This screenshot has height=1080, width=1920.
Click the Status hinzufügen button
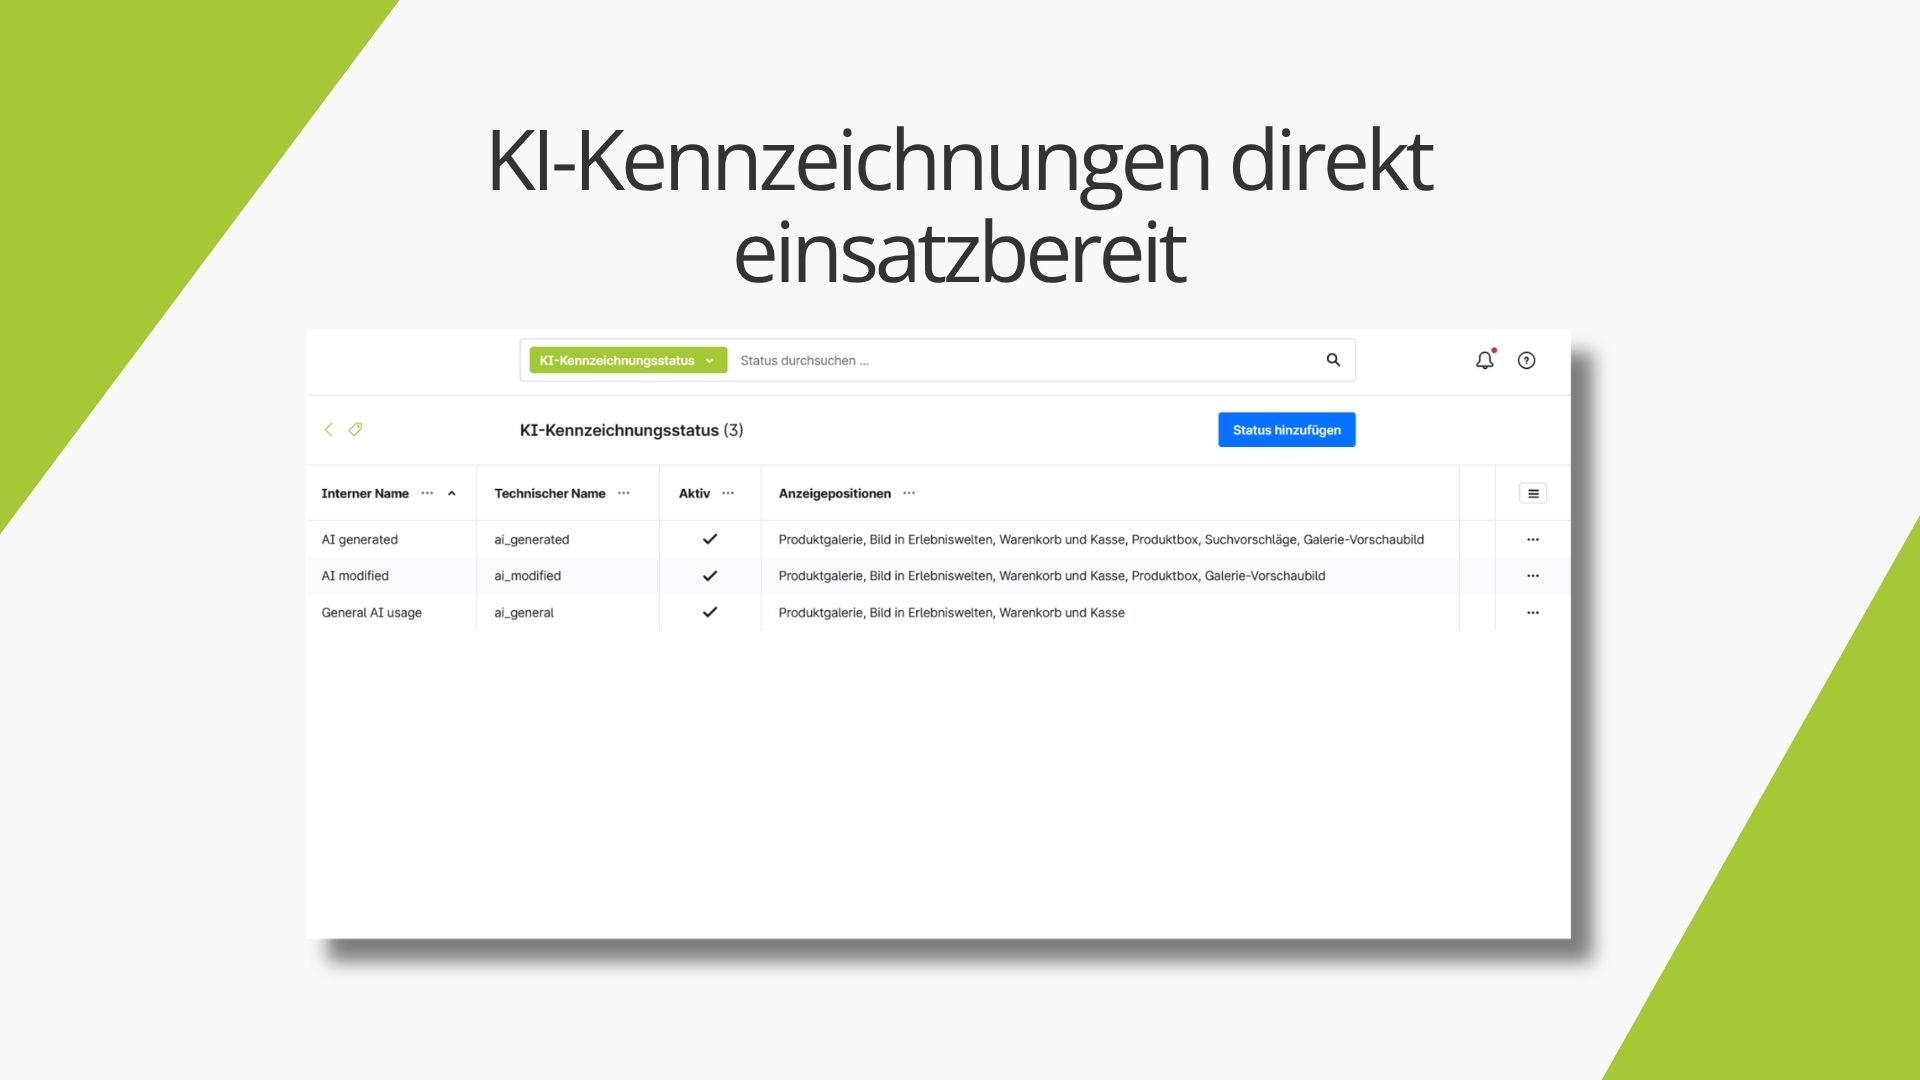pos(1286,430)
